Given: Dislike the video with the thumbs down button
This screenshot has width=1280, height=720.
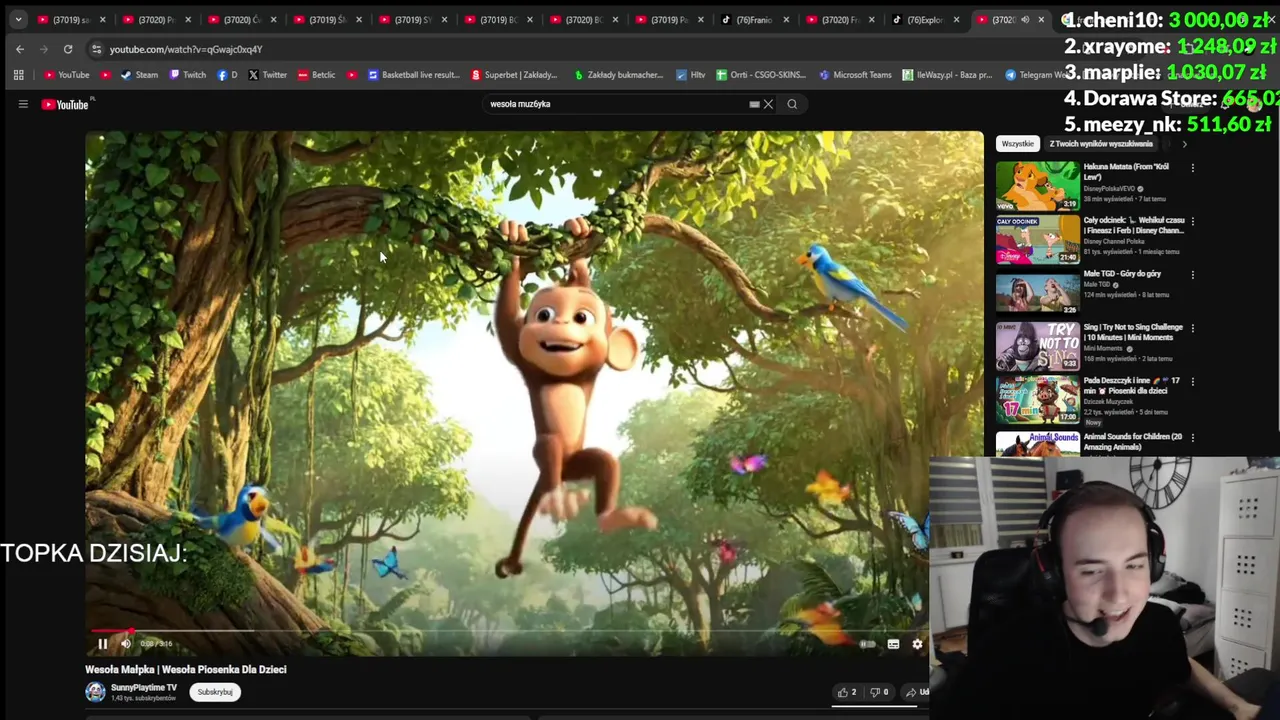Looking at the screenshot, I should (879, 692).
